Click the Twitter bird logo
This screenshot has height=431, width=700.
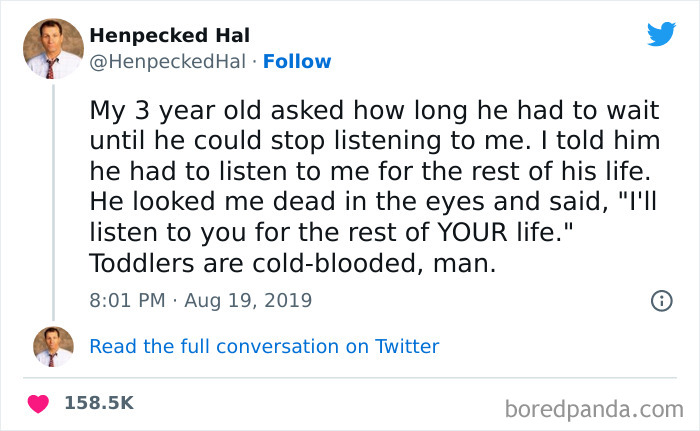click(x=661, y=35)
